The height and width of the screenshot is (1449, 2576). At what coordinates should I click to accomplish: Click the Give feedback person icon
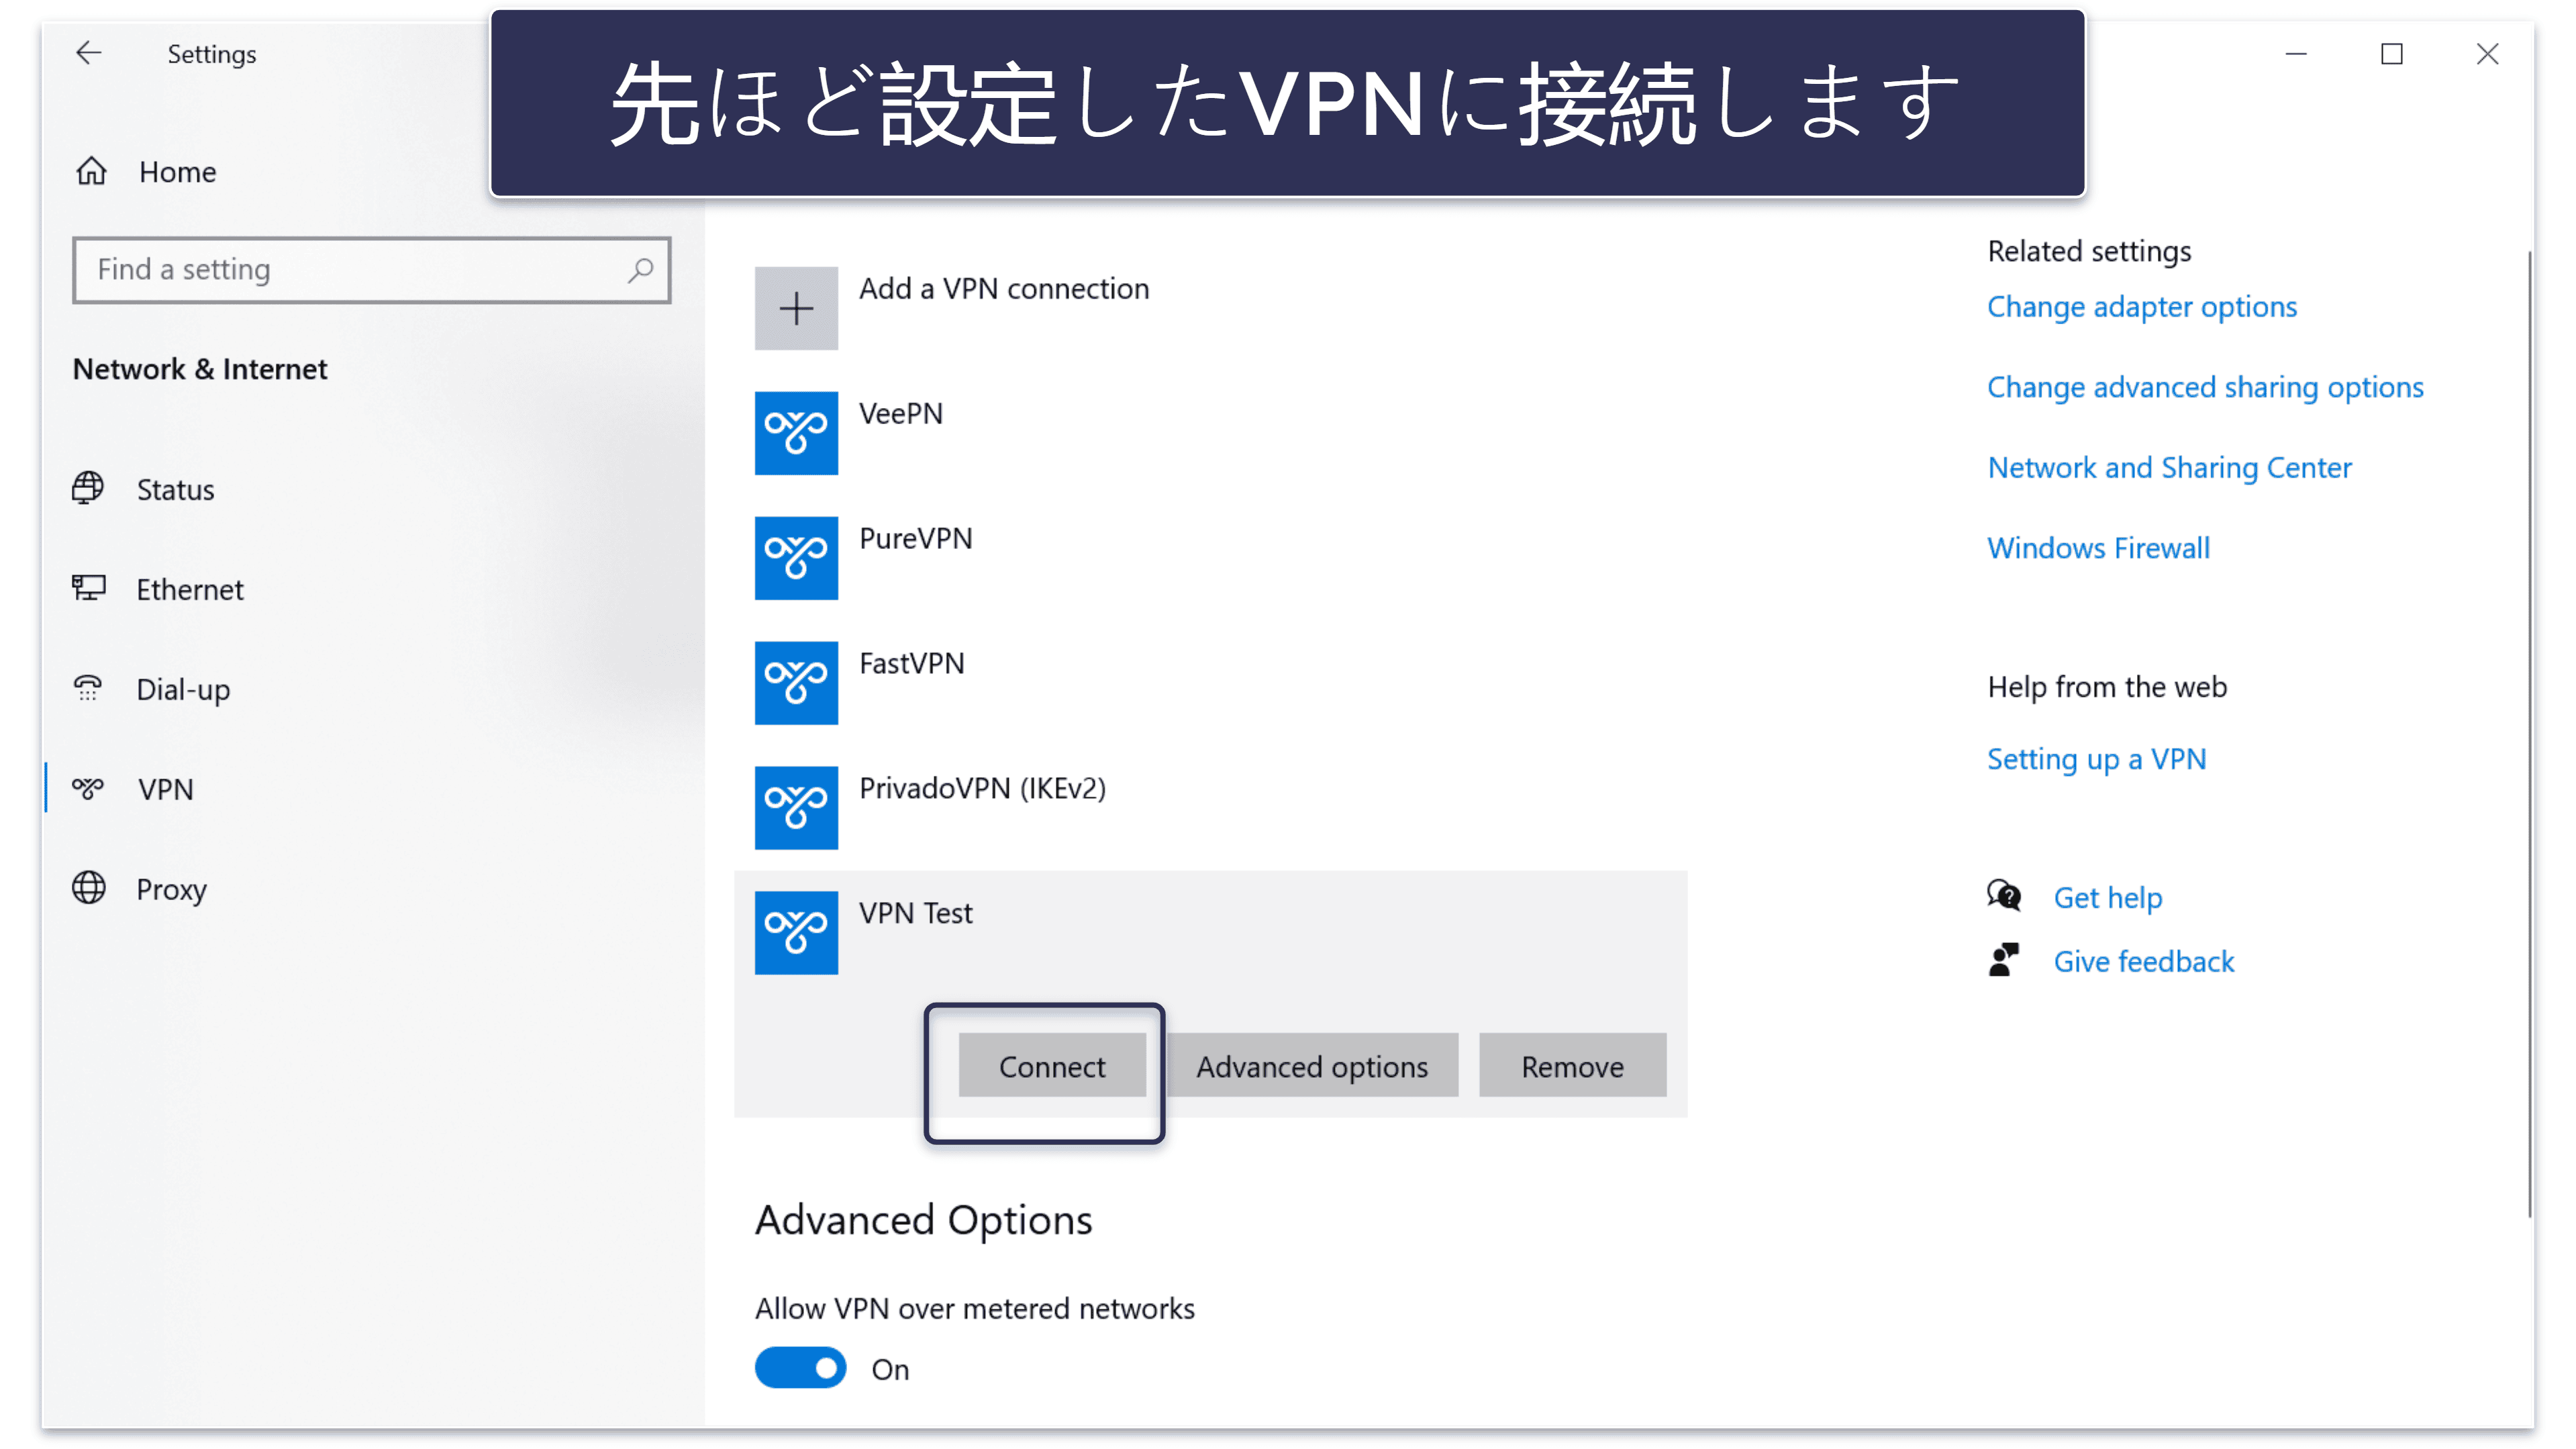[x=2004, y=960]
